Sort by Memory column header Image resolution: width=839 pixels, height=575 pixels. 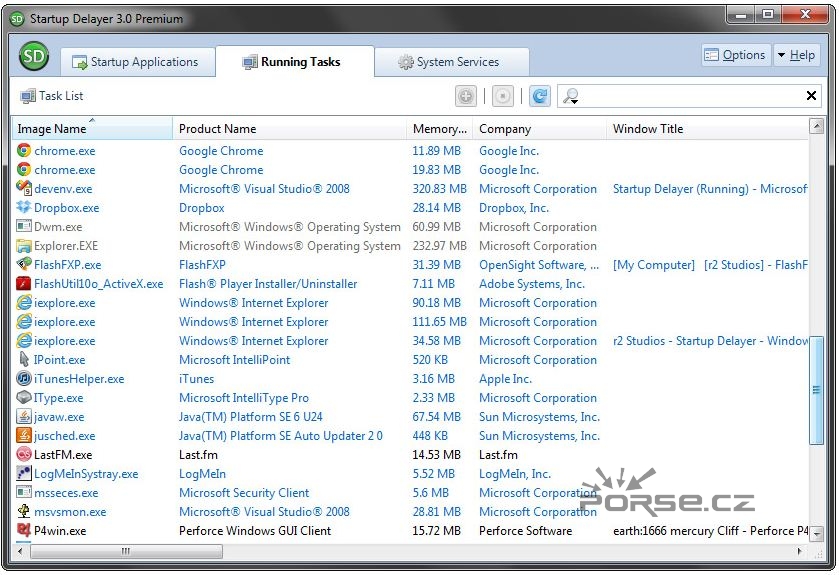click(x=439, y=129)
